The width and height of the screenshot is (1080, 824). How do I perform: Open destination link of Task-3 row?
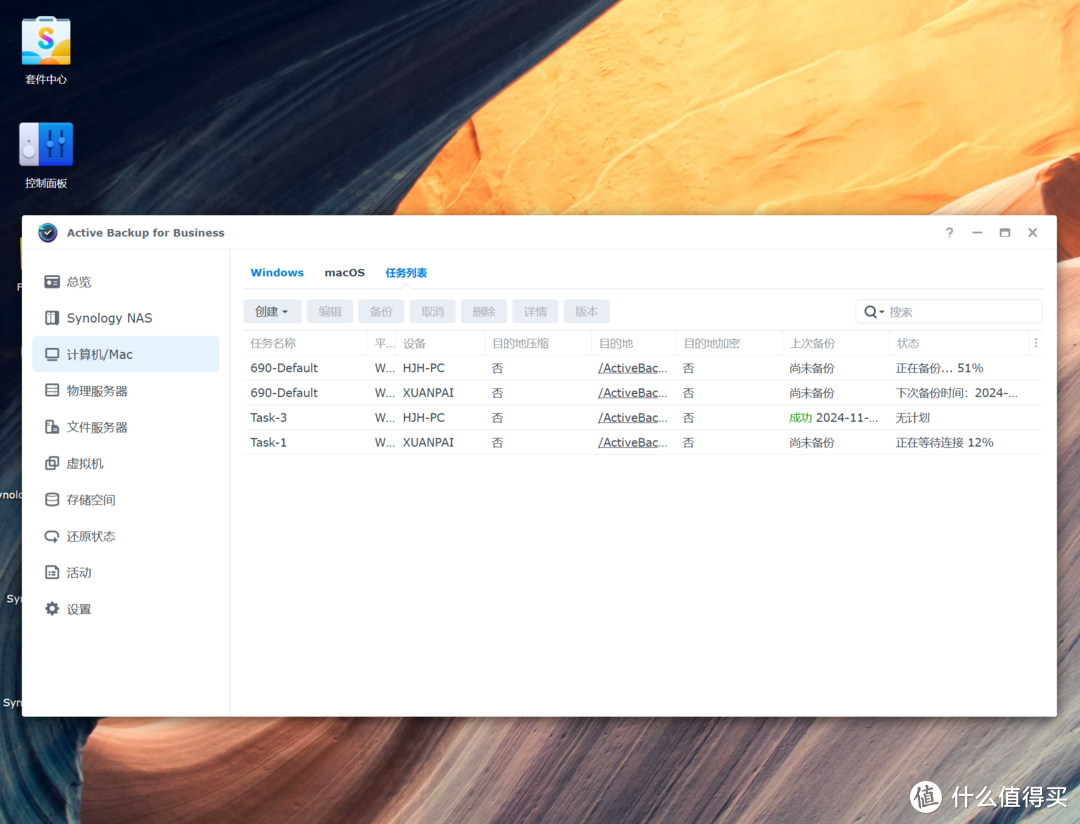(x=632, y=418)
